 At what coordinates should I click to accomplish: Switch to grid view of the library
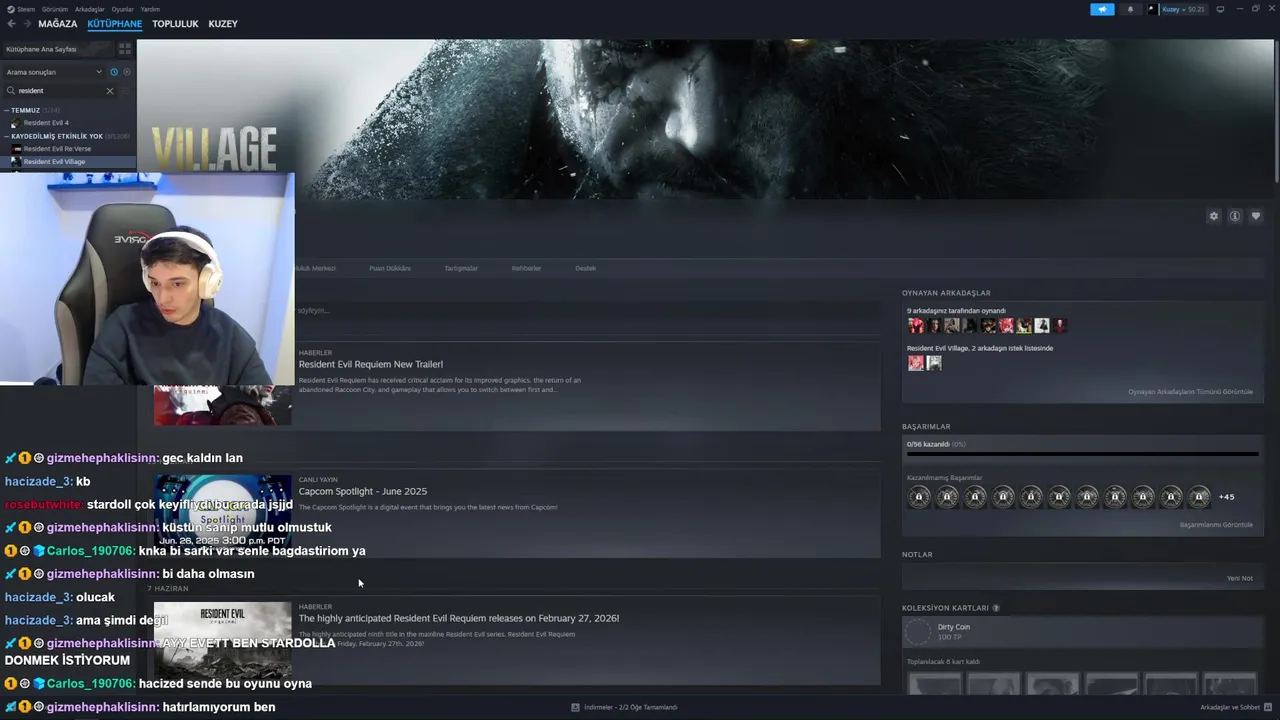[125, 49]
